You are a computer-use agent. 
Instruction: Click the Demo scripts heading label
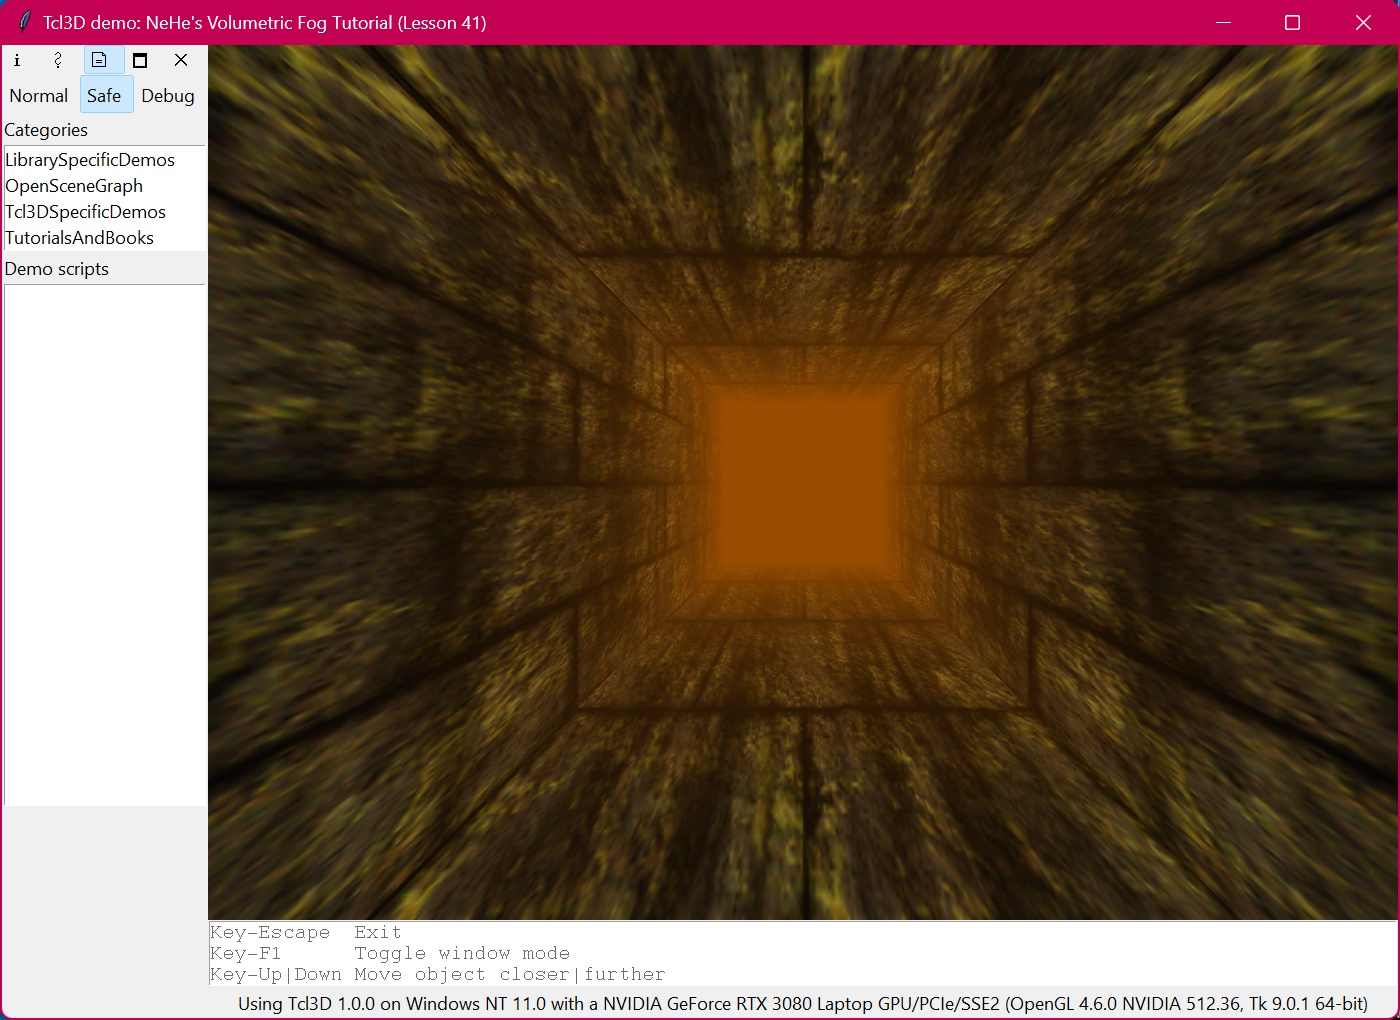[x=57, y=269]
